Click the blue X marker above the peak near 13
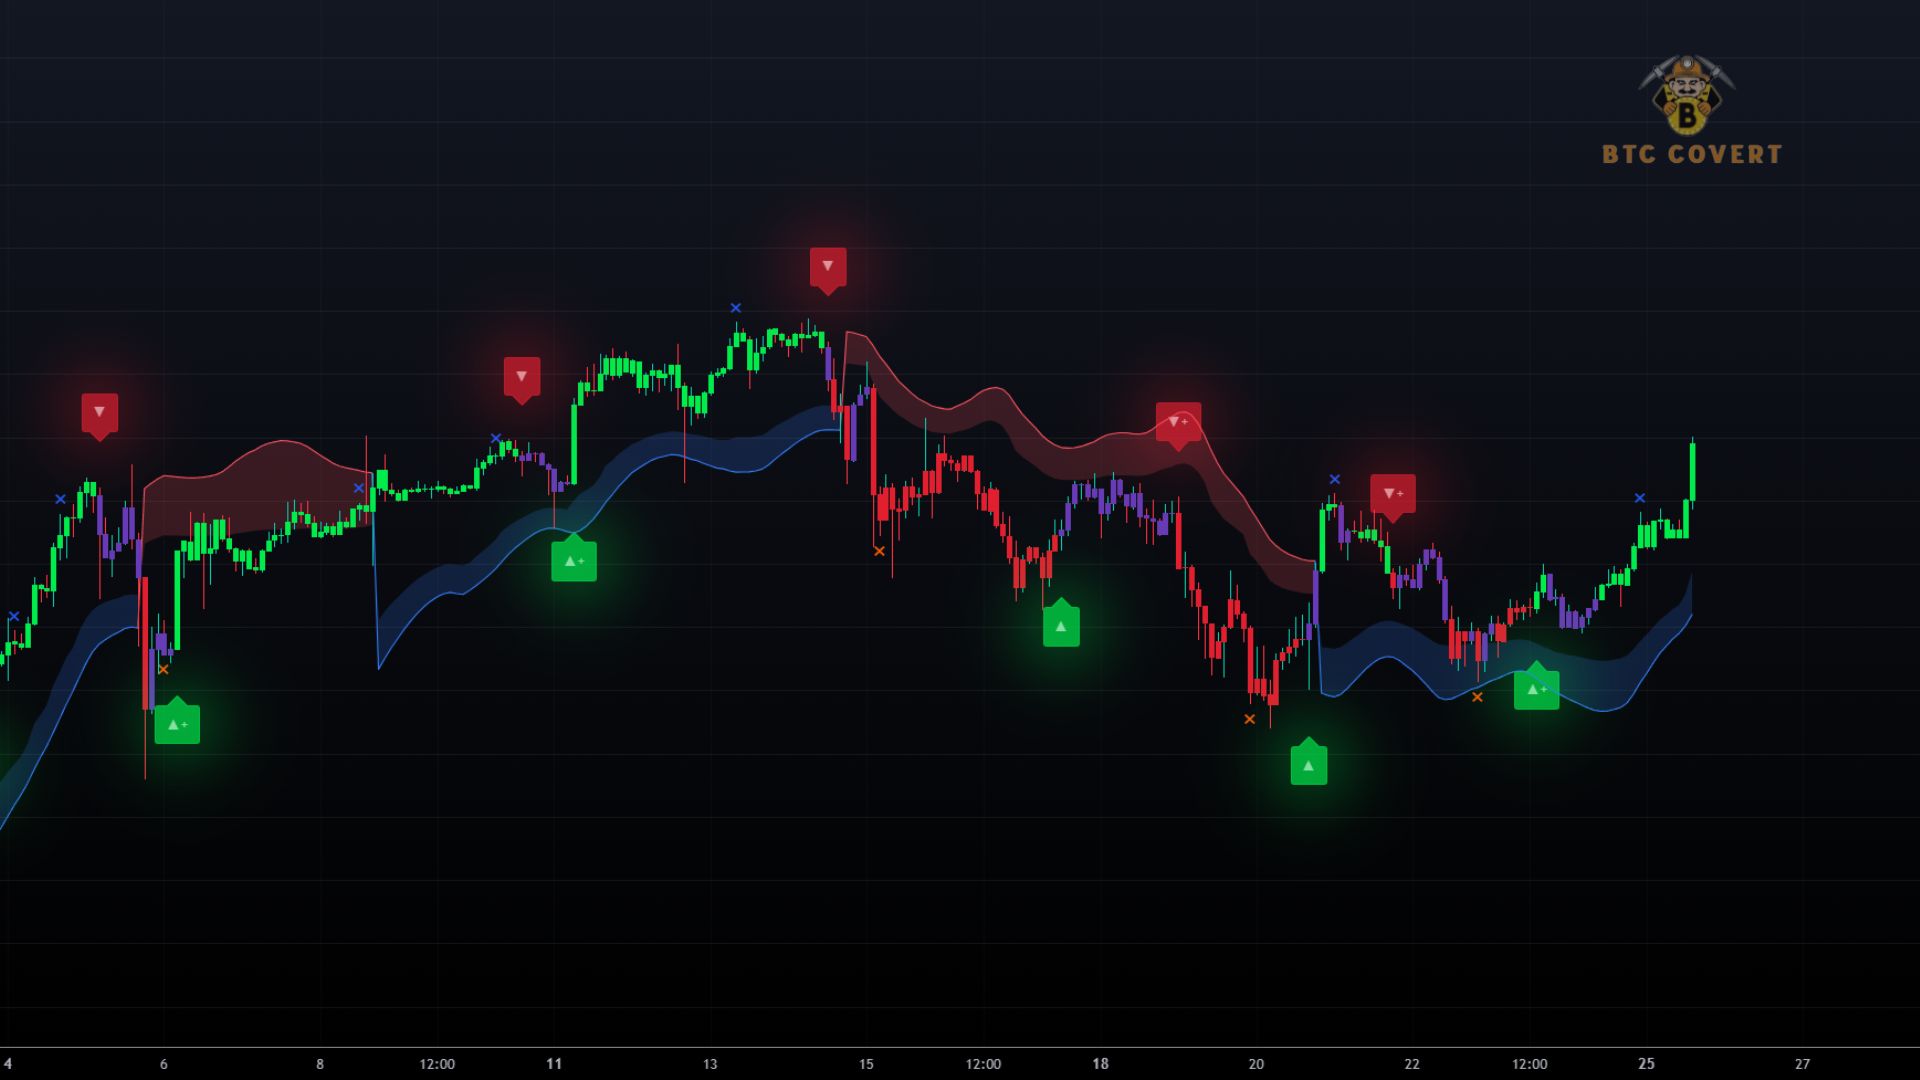The image size is (1920, 1080). [x=736, y=308]
